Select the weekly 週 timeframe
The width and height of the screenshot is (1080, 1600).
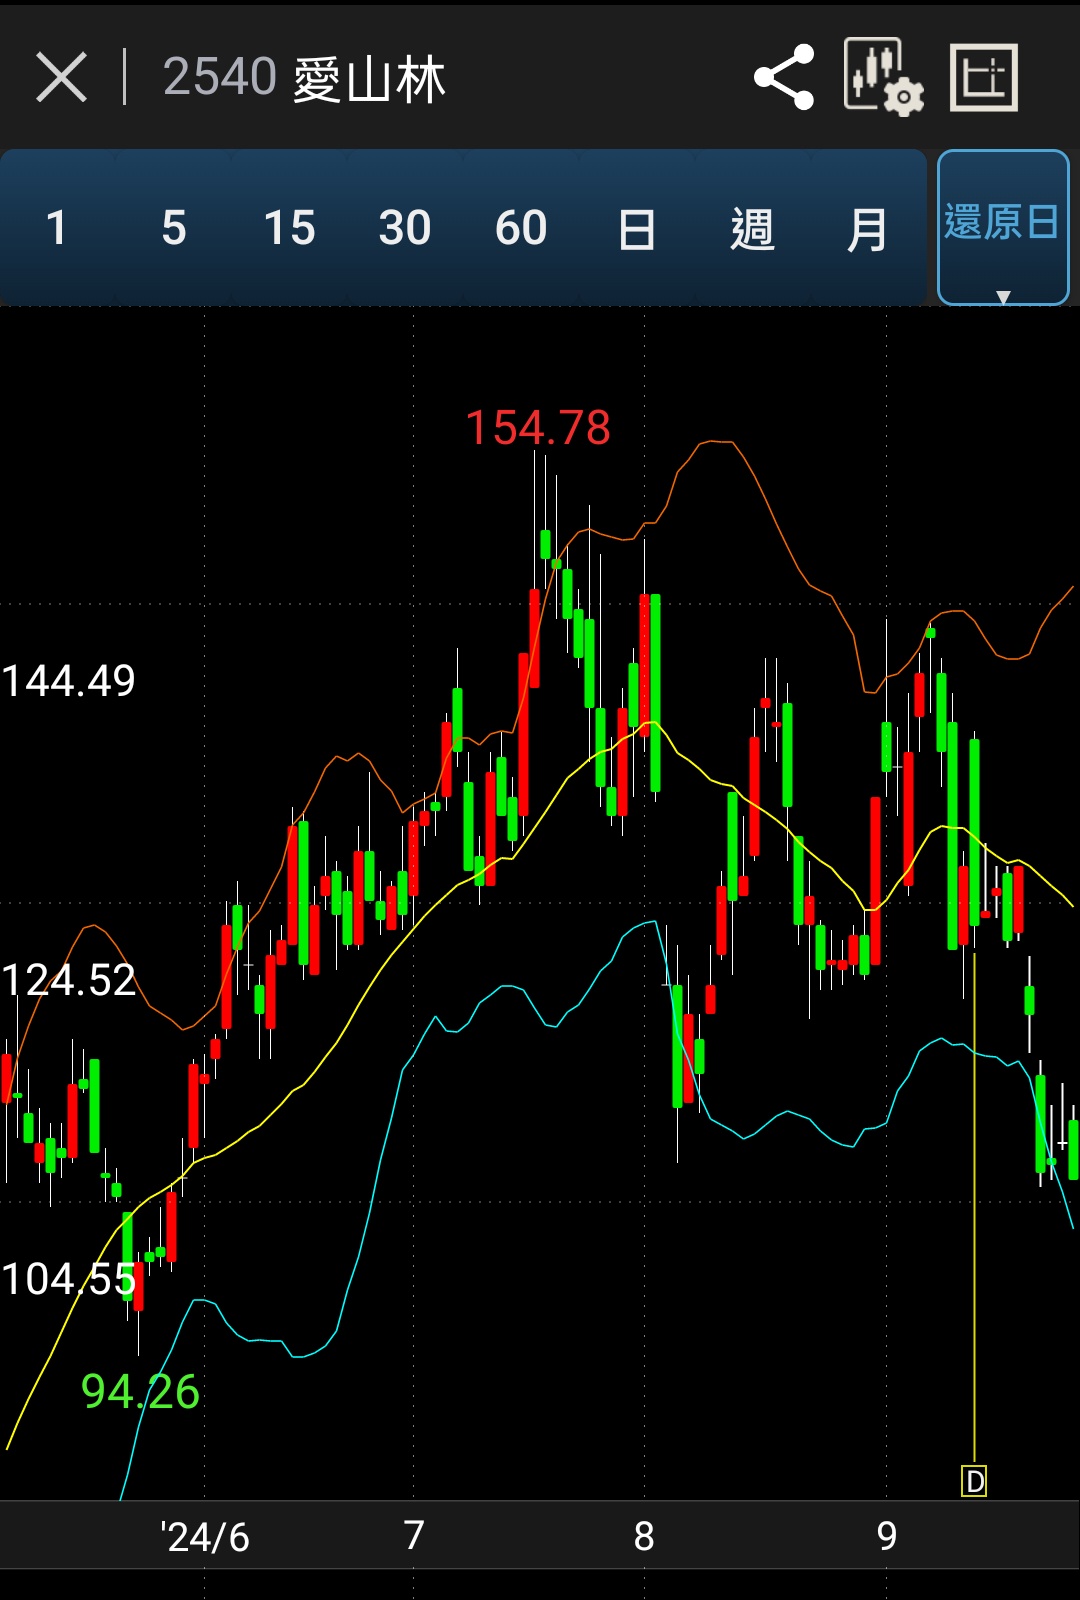[752, 228]
